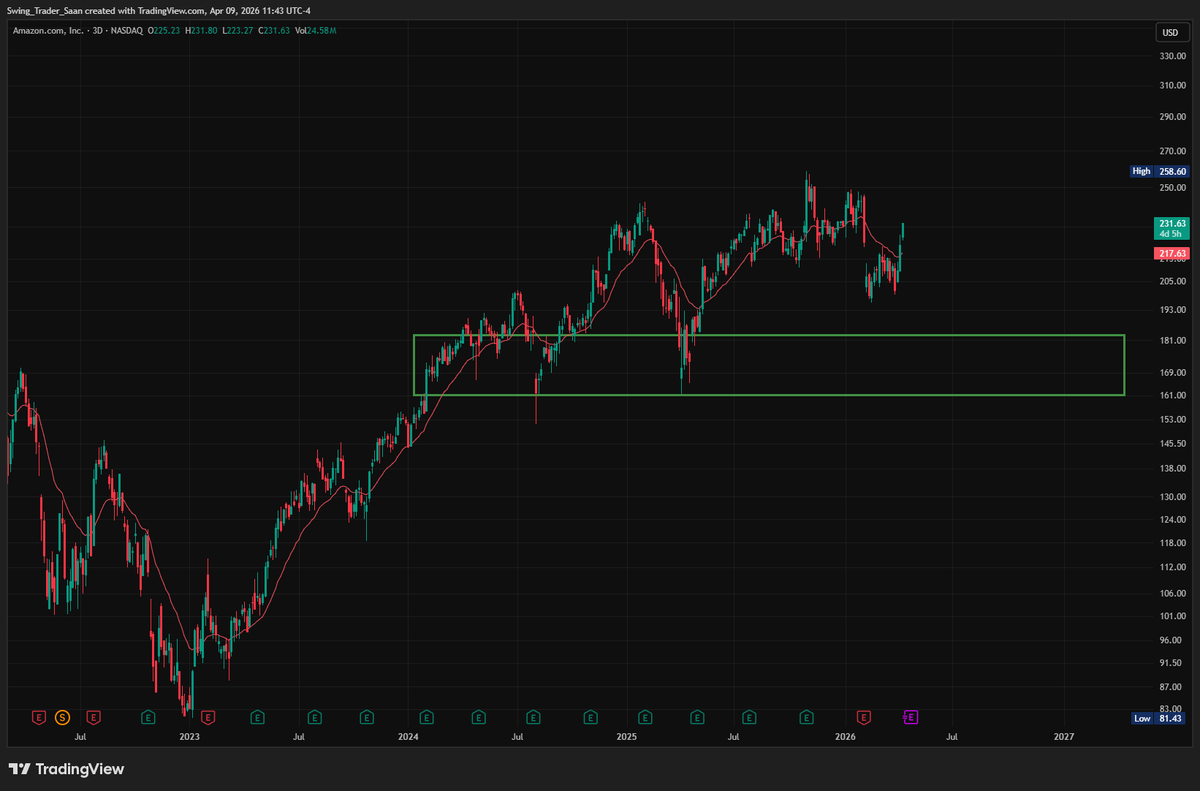
Task: Click 330.00 on the price scale
Action: point(1172,56)
